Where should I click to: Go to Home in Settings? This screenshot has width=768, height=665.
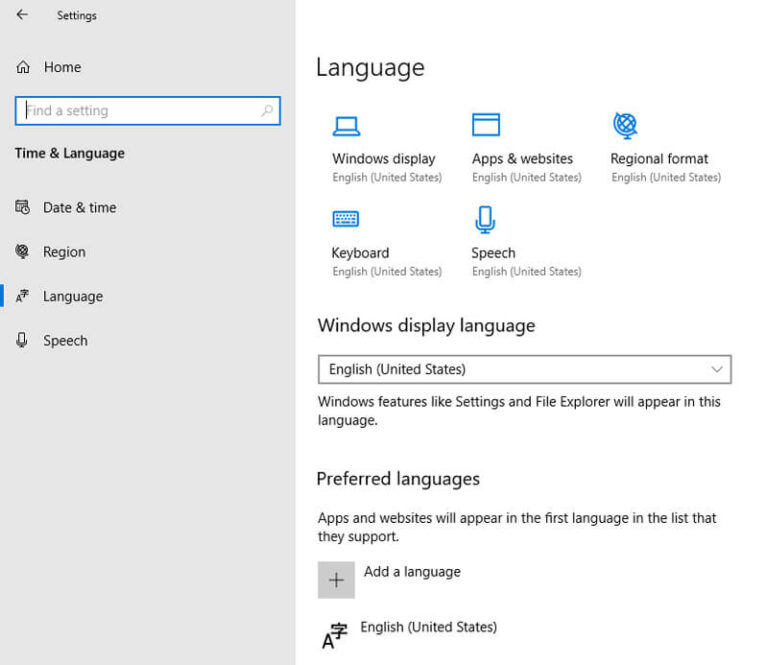63,67
